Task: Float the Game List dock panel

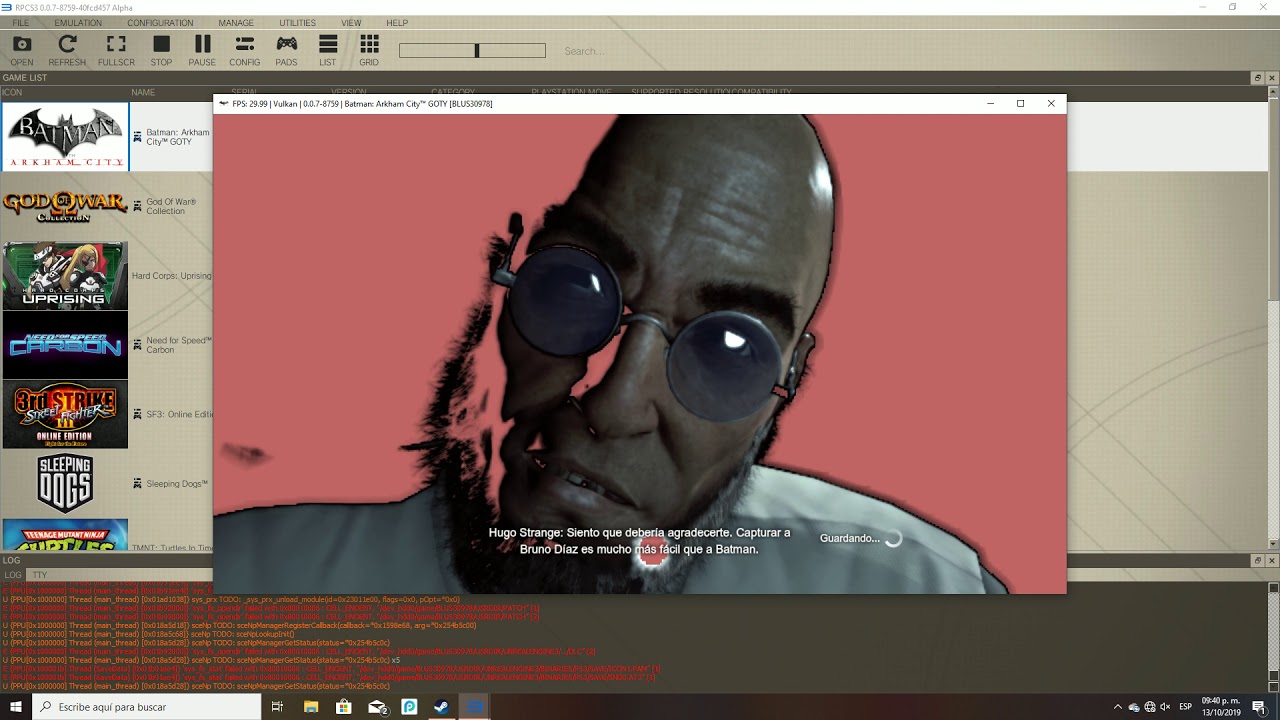Action: [1258, 78]
